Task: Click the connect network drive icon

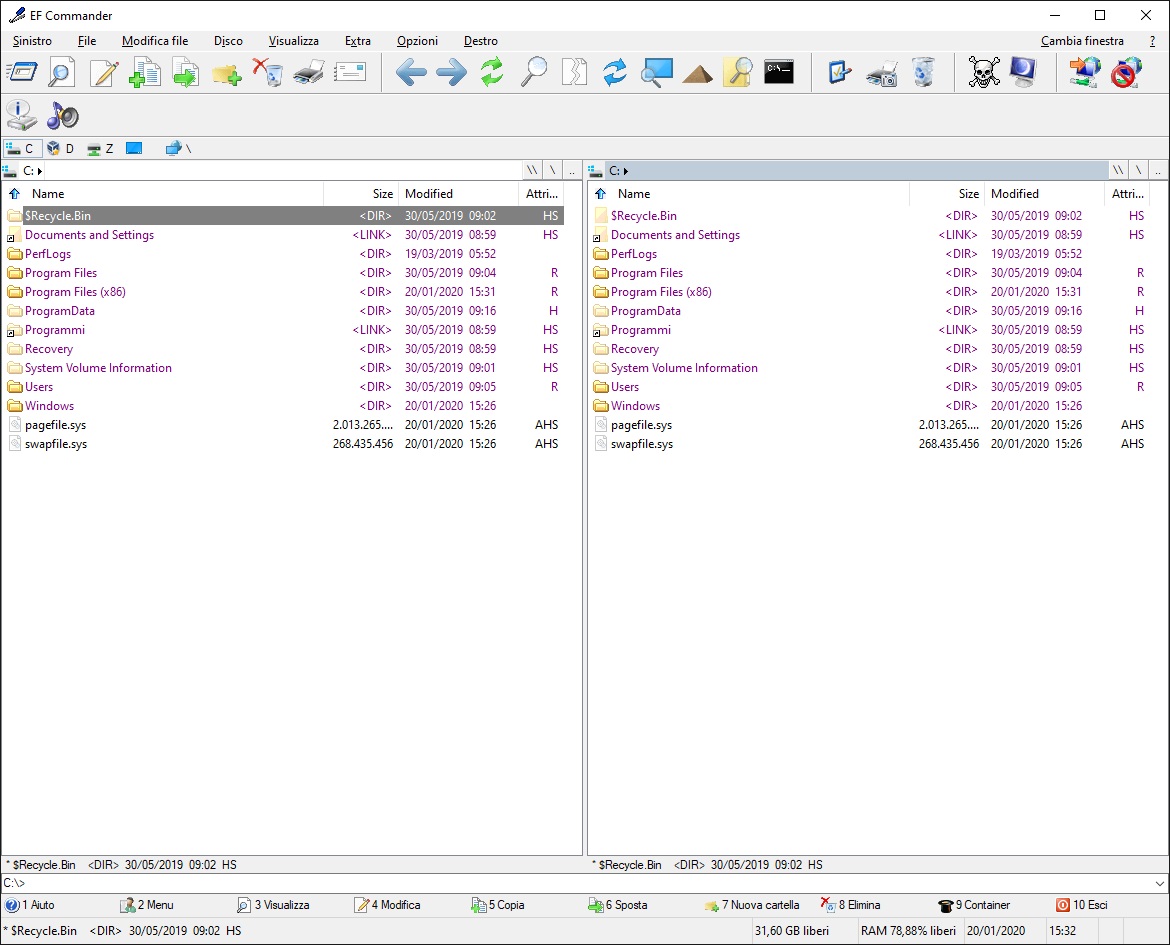Action: pyautogui.click(x=1085, y=72)
